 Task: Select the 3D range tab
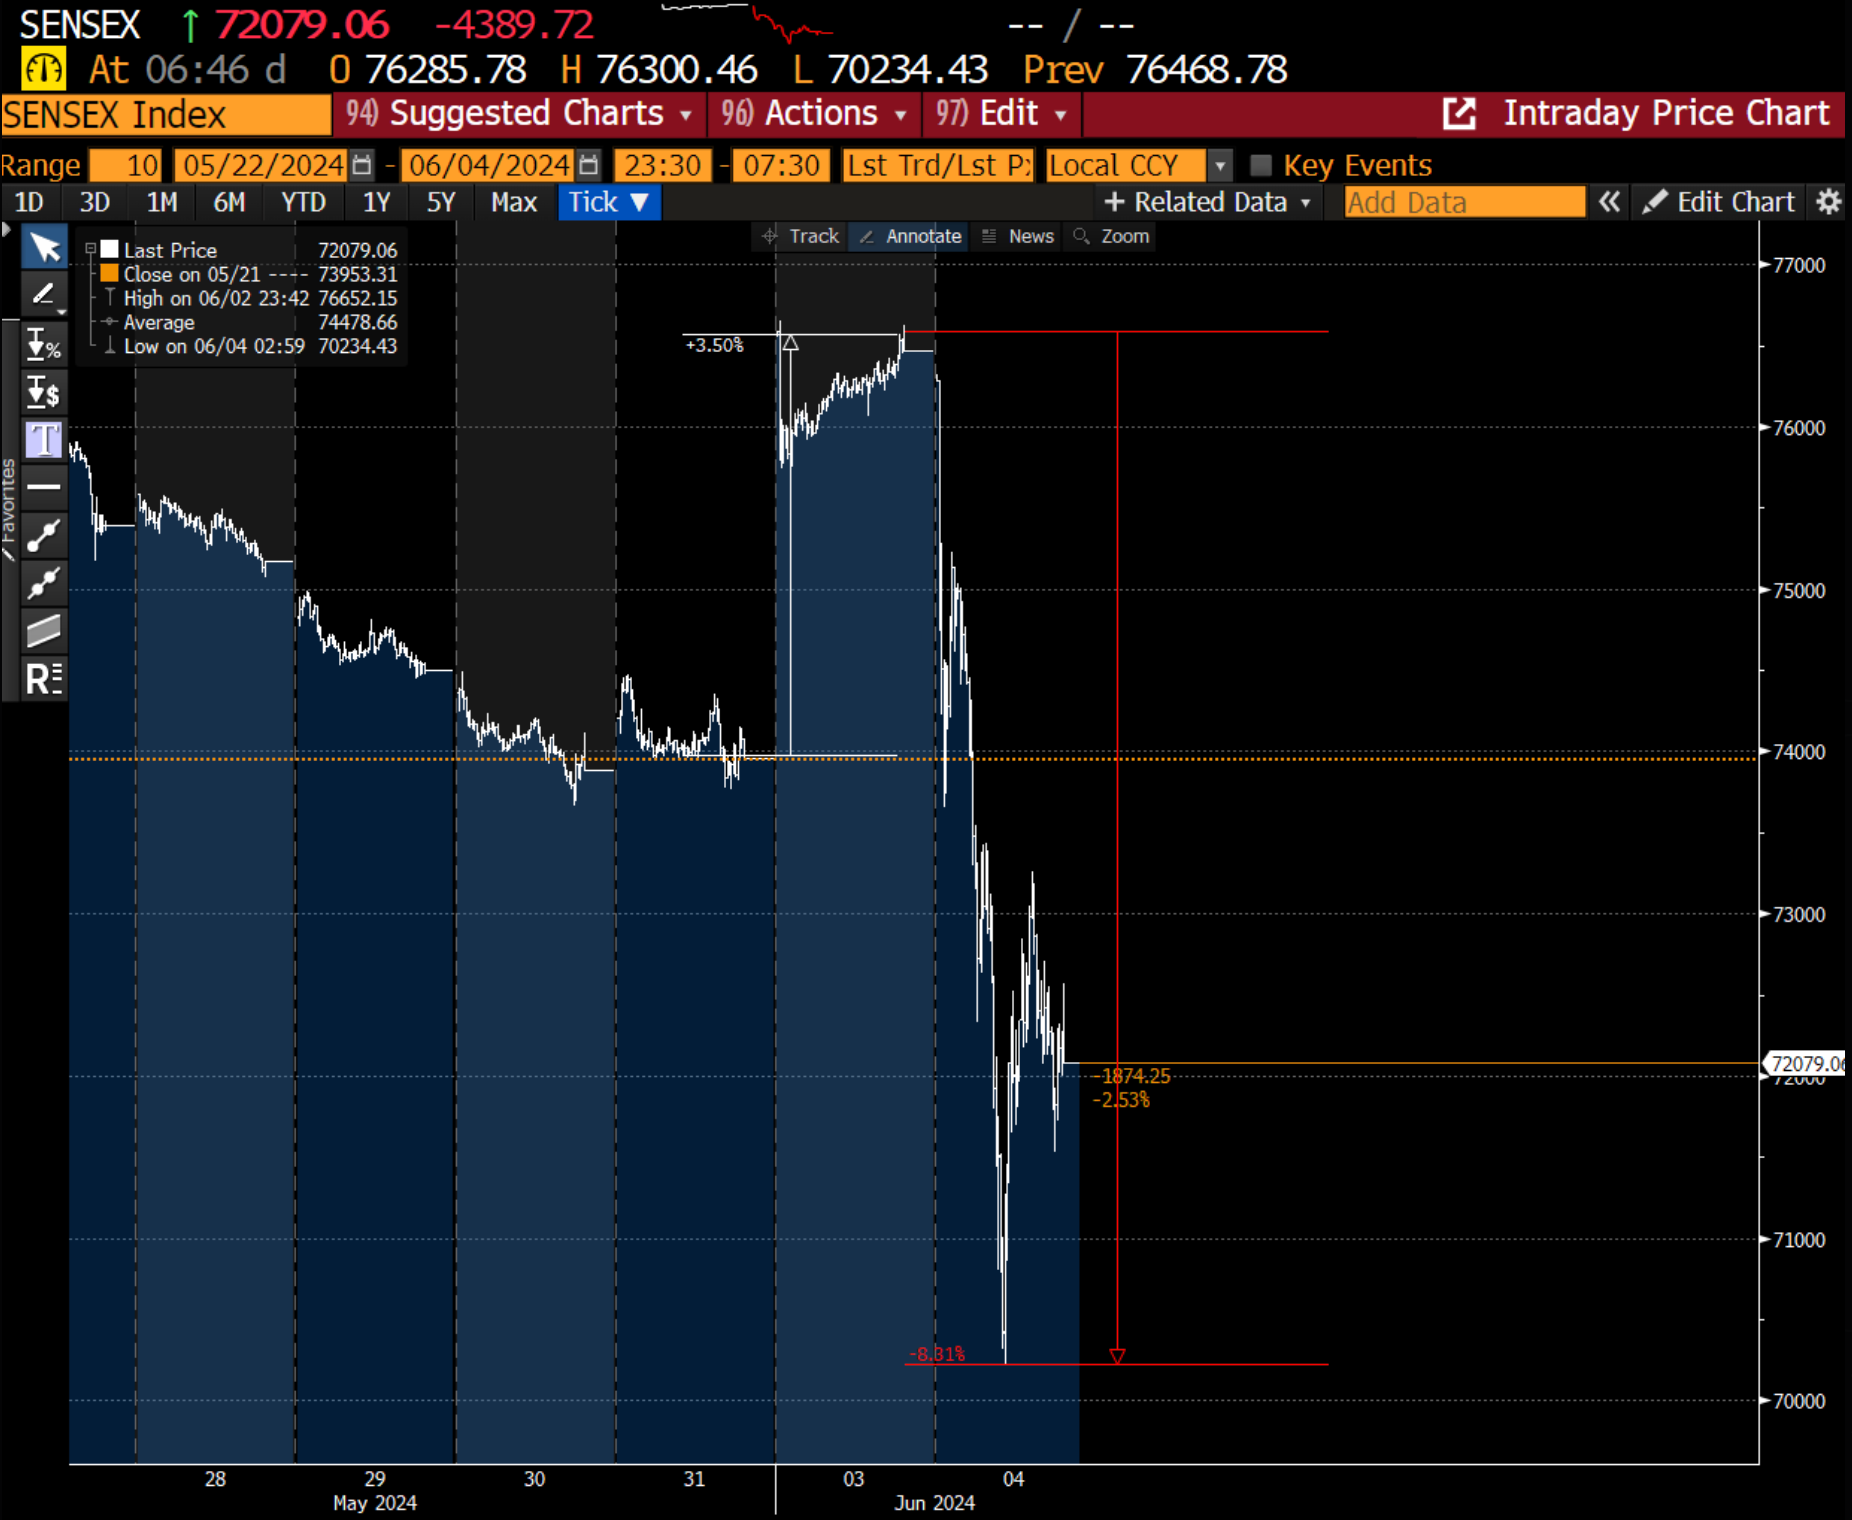pos(95,202)
